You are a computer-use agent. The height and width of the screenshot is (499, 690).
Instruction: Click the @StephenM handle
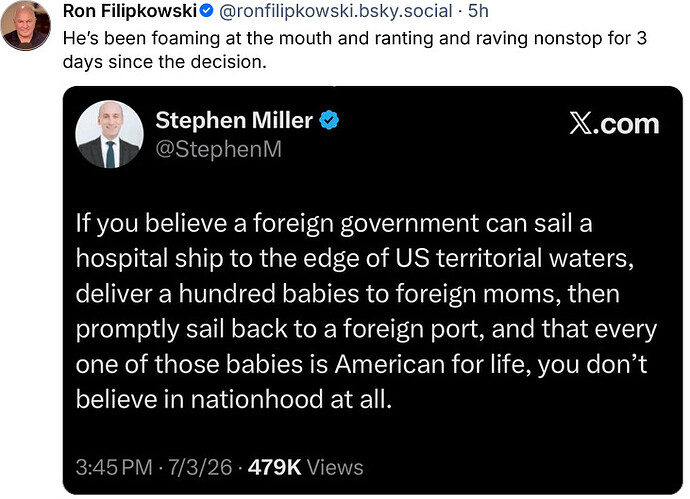219,150
